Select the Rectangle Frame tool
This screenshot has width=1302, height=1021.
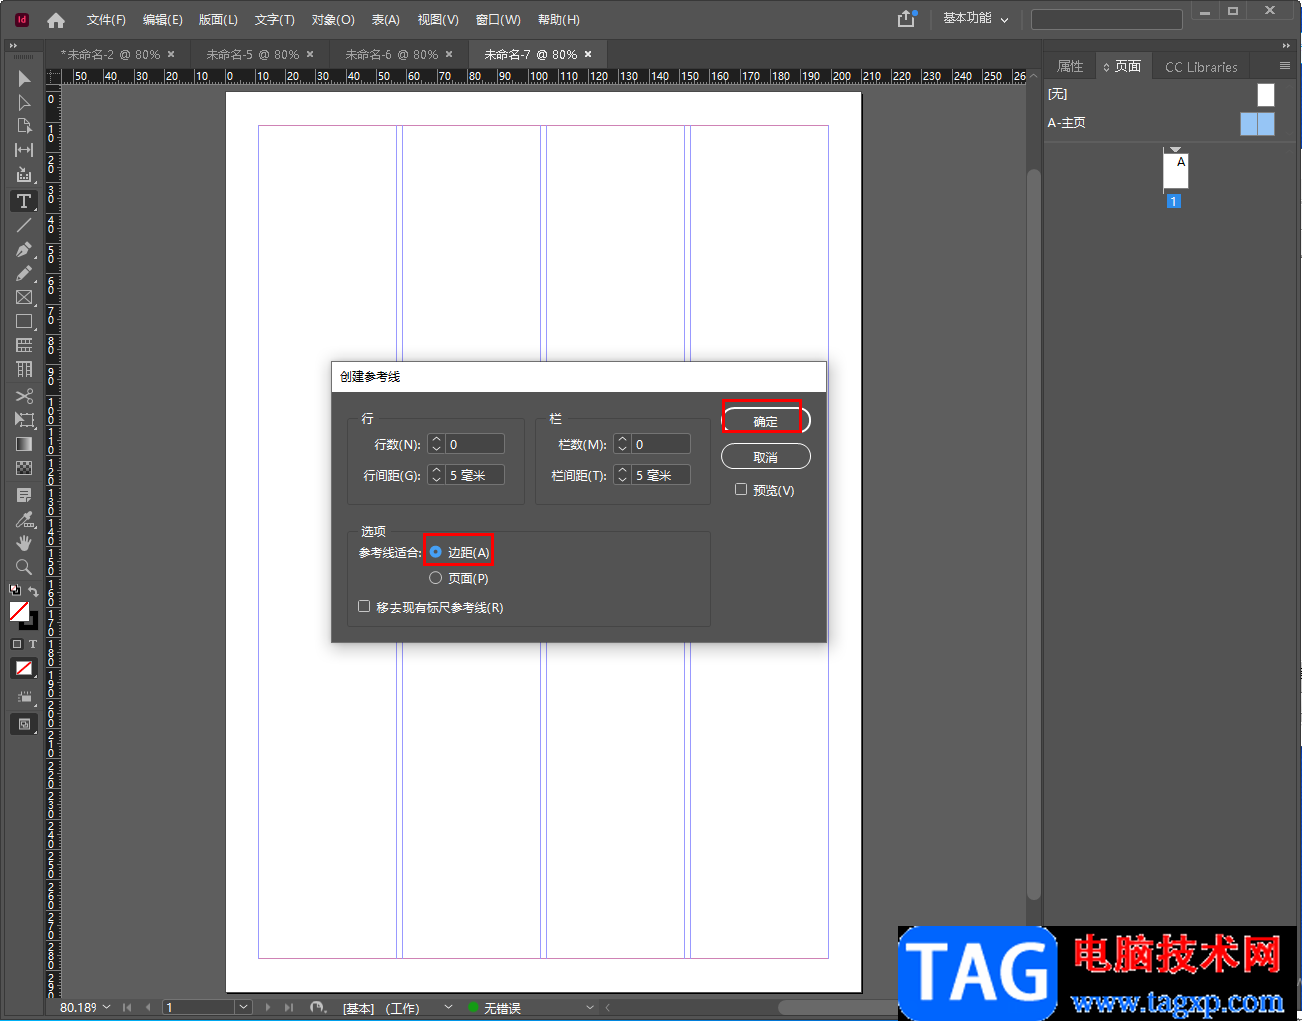pos(24,298)
